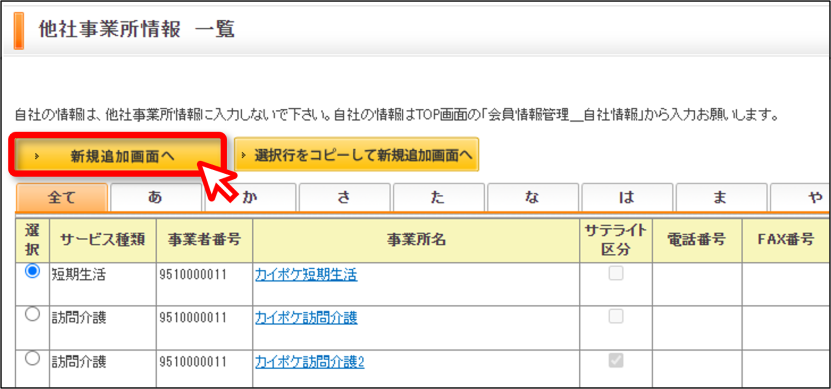831x389 pixels.
Task: Switch to the ま tab
Action: pyautogui.click(x=722, y=197)
